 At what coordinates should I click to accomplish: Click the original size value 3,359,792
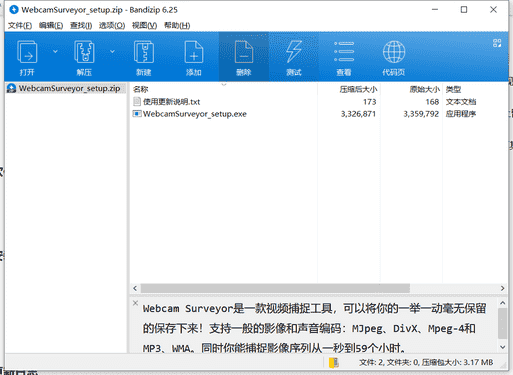pyautogui.click(x=421, y=114)
